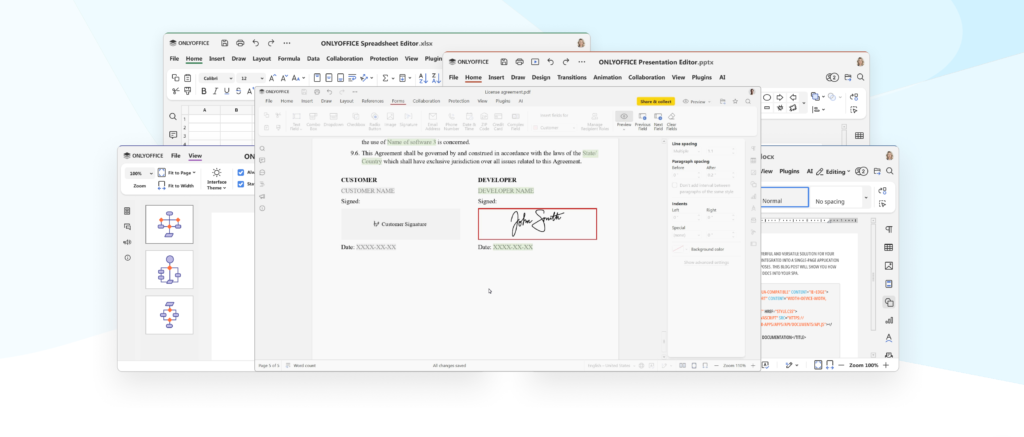The height and width of the screenshot is (437, 1024).
Task: Click John Smith signature field
Action: pyautogui.click(x=537, y=224)
